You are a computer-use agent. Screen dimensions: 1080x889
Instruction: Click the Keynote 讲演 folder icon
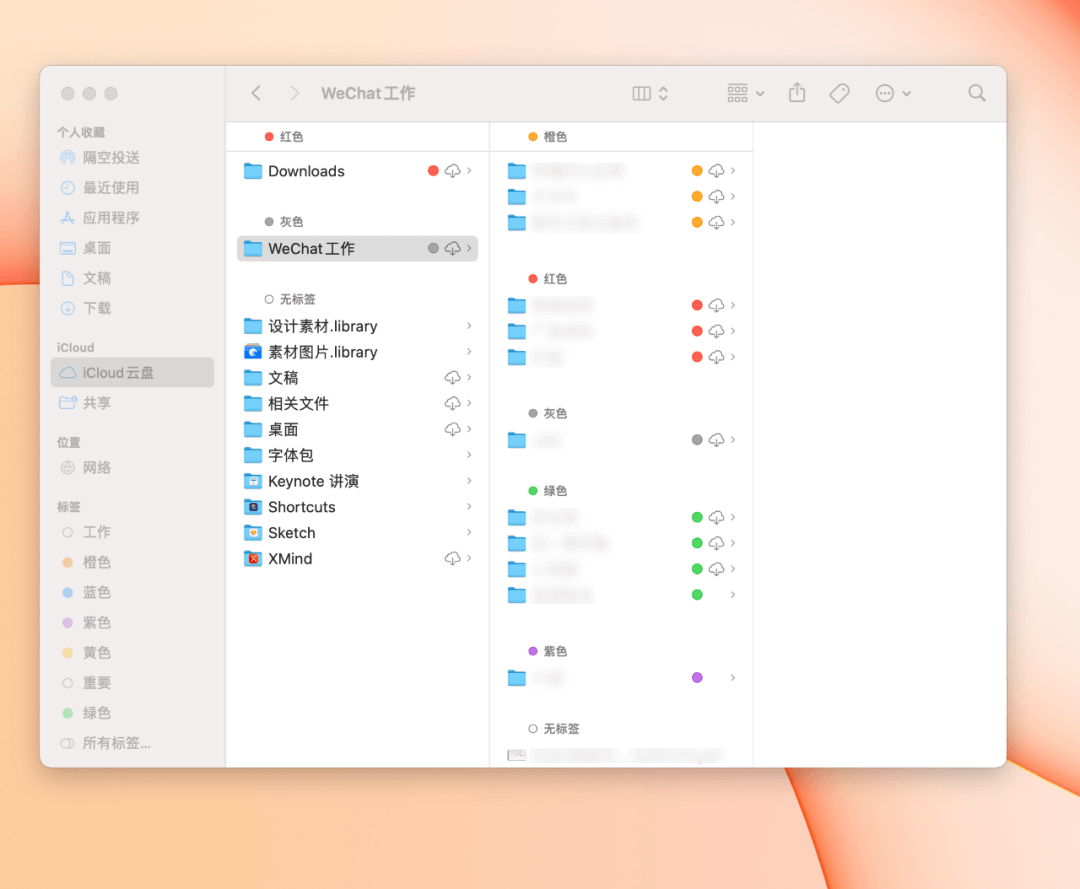(x=253, y=481)
